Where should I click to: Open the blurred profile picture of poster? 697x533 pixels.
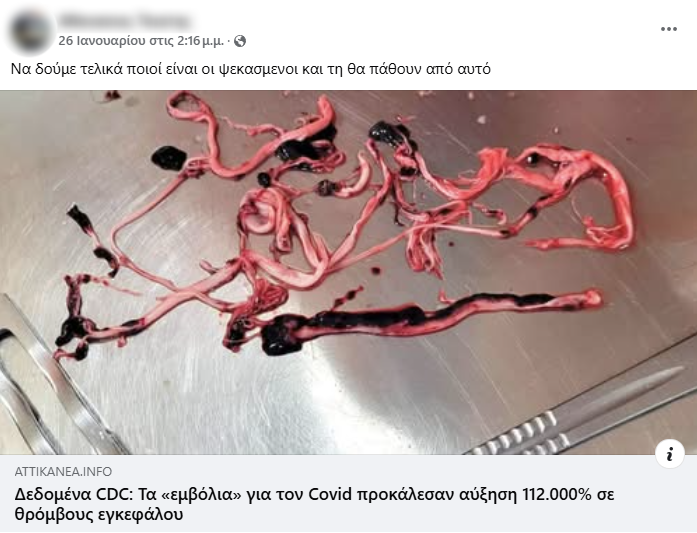pyautogui.click(x=30, y=31)
